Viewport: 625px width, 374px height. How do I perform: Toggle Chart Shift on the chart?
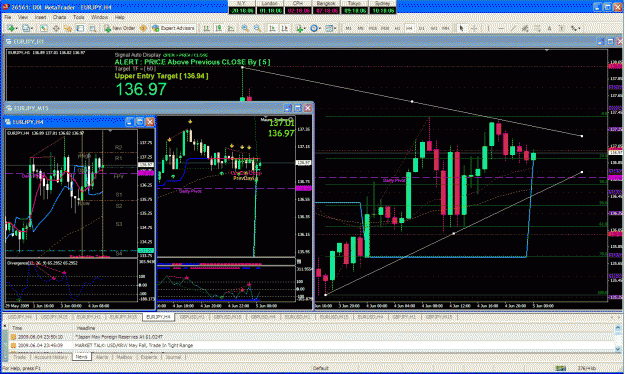pos(285,28)
